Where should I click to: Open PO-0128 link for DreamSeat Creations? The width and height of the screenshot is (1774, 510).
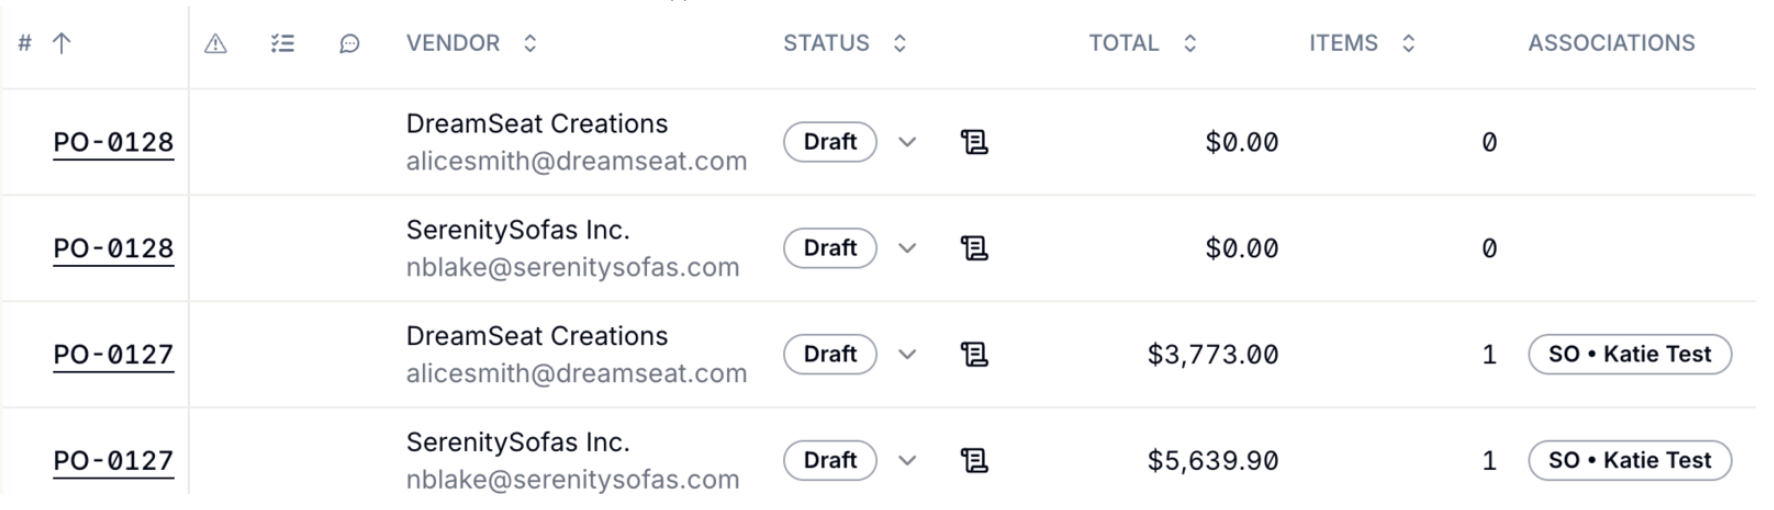click(113, 142)
